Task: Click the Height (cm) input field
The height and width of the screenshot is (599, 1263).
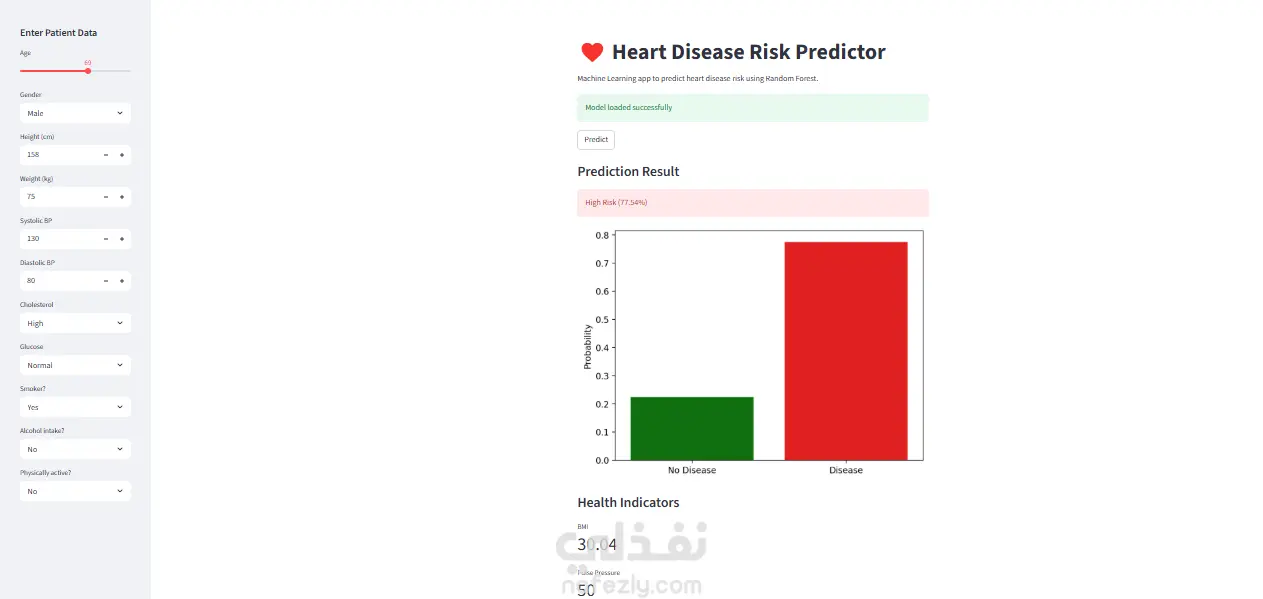Action: 60,155
